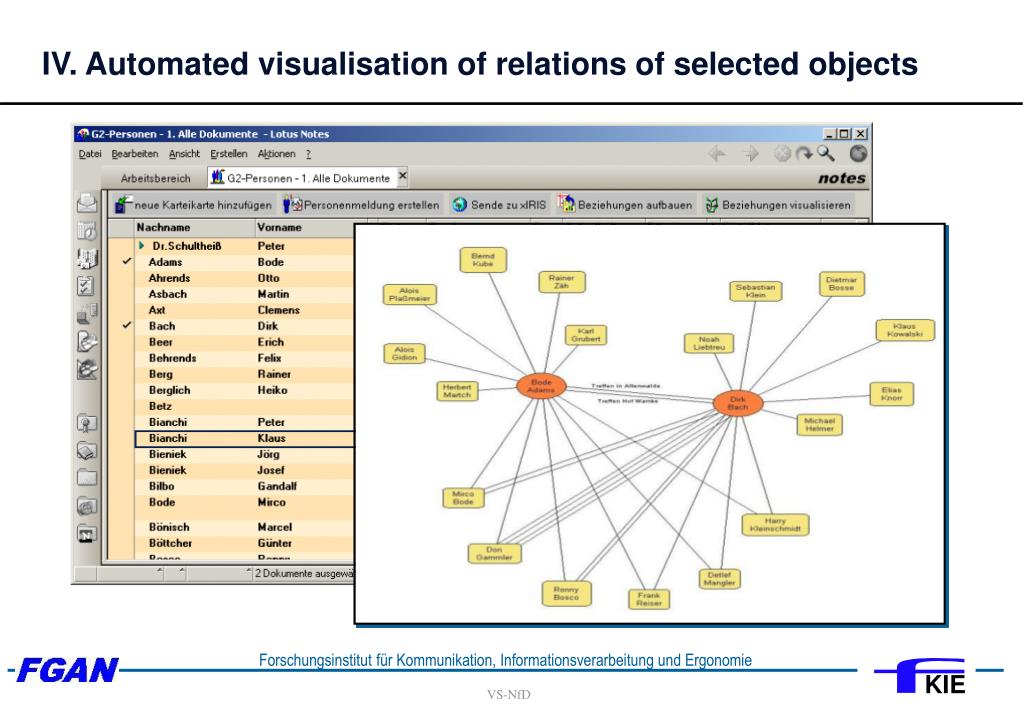Select the Bilbo Gandalf row

[x=244, y=486]
